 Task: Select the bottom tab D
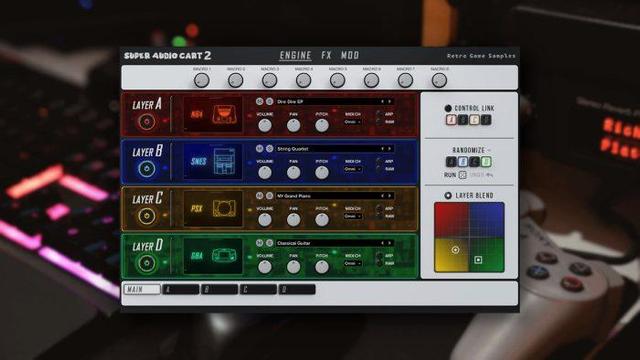coord(297,289)
